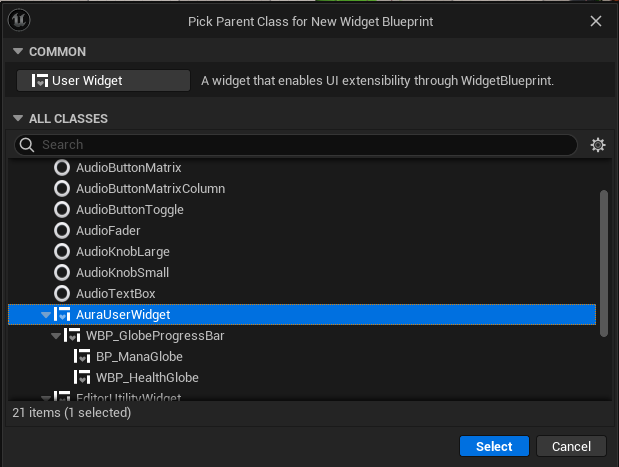
Task: Collapse the COMMON section
Action: (17, 51)
